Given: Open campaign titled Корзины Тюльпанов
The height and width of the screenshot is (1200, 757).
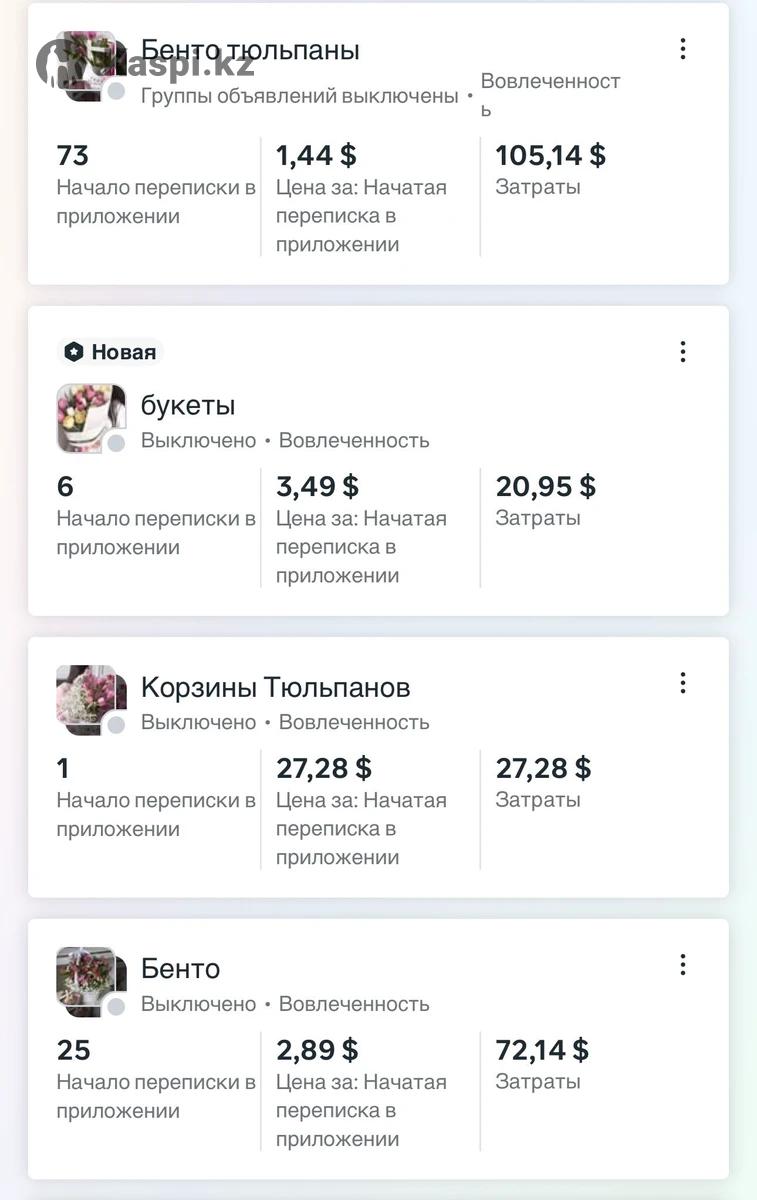Looking at the screenshot, I should tap(275, 688).
